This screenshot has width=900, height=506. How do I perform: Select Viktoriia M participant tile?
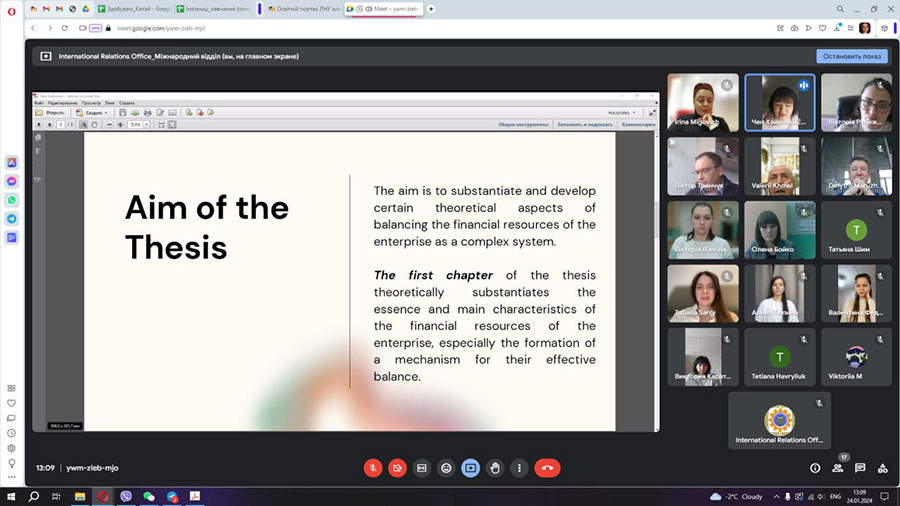point(856,357)
